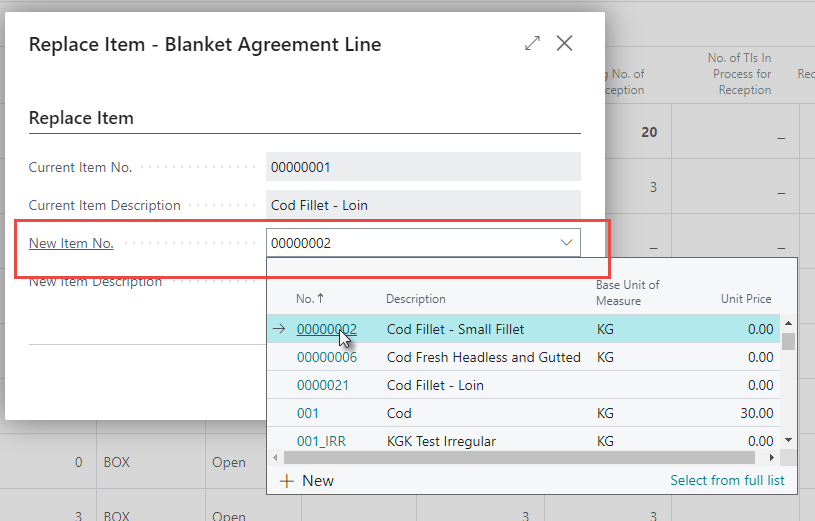Select item 001_IRR in lookup
Image resolution: width=815 pixels, height=521 pixels.
pyautogui.click(x=321, y=441)
